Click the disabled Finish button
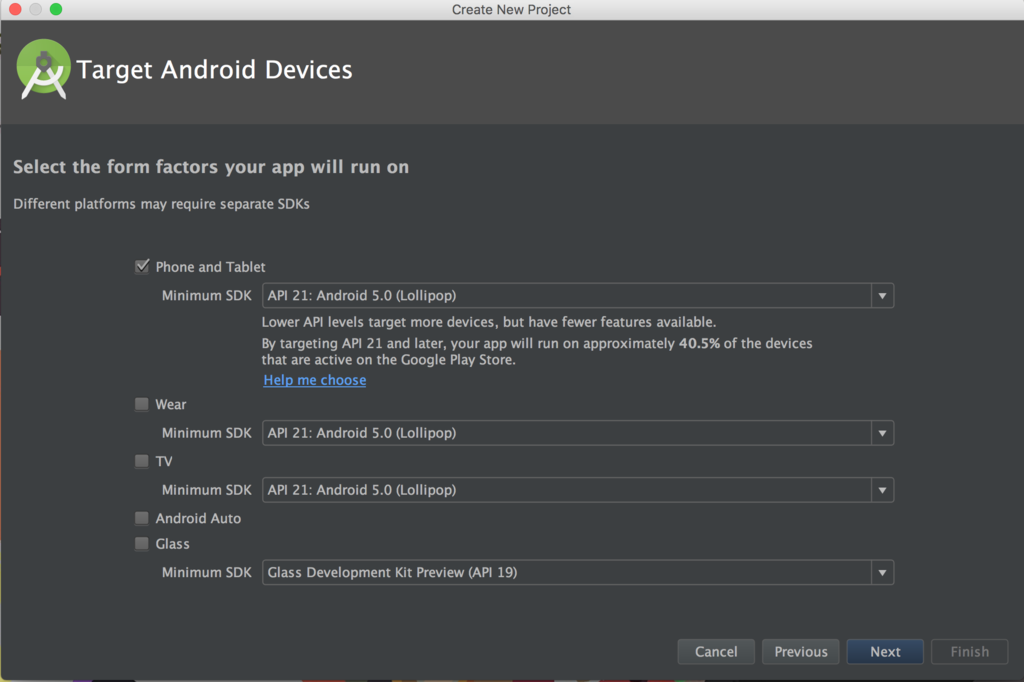This screenshot has width=1024, height=682. pyautogui.click(x=969, y=651)
